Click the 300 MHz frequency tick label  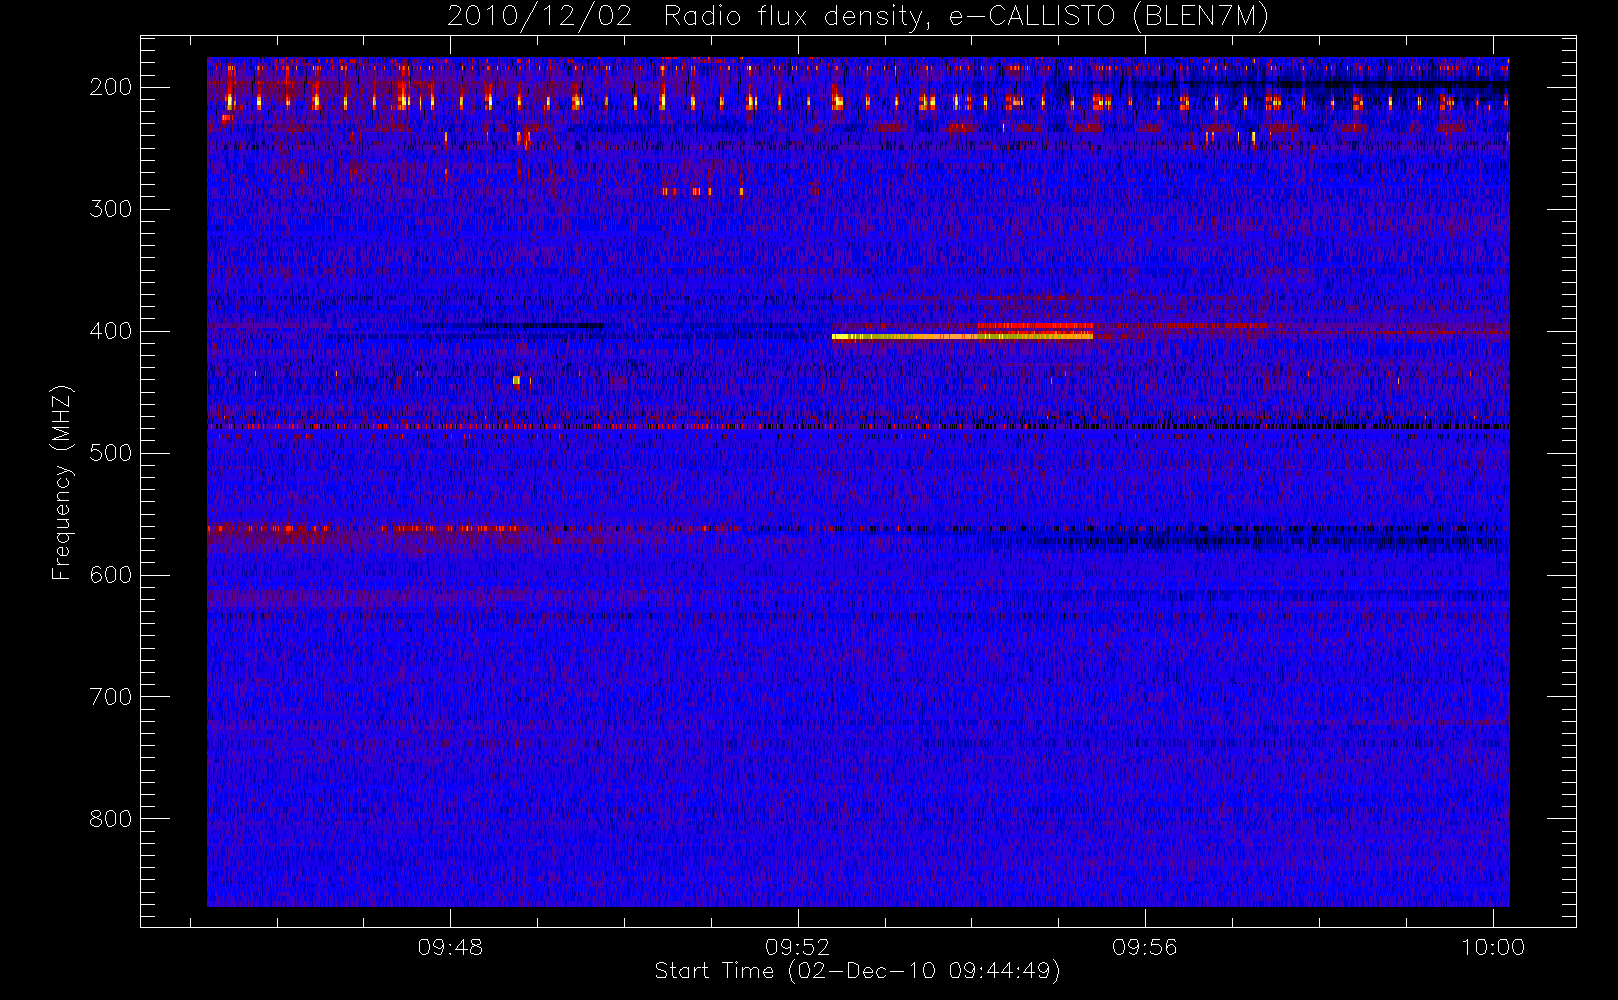(x=110, y=209)
